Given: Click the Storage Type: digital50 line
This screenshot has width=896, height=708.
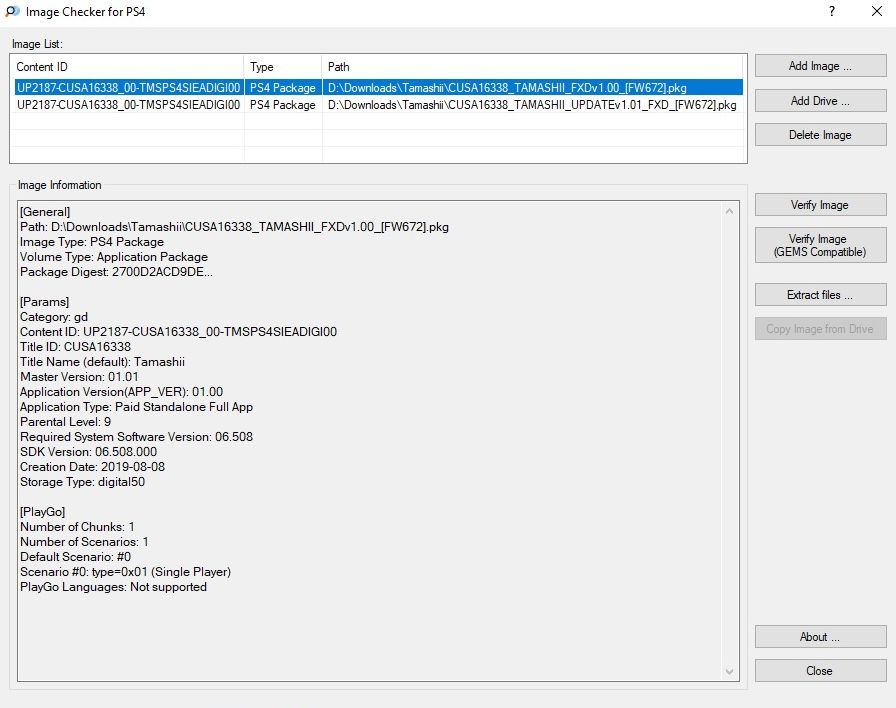Looking at the screenshot, I should [x=82, y=482].
